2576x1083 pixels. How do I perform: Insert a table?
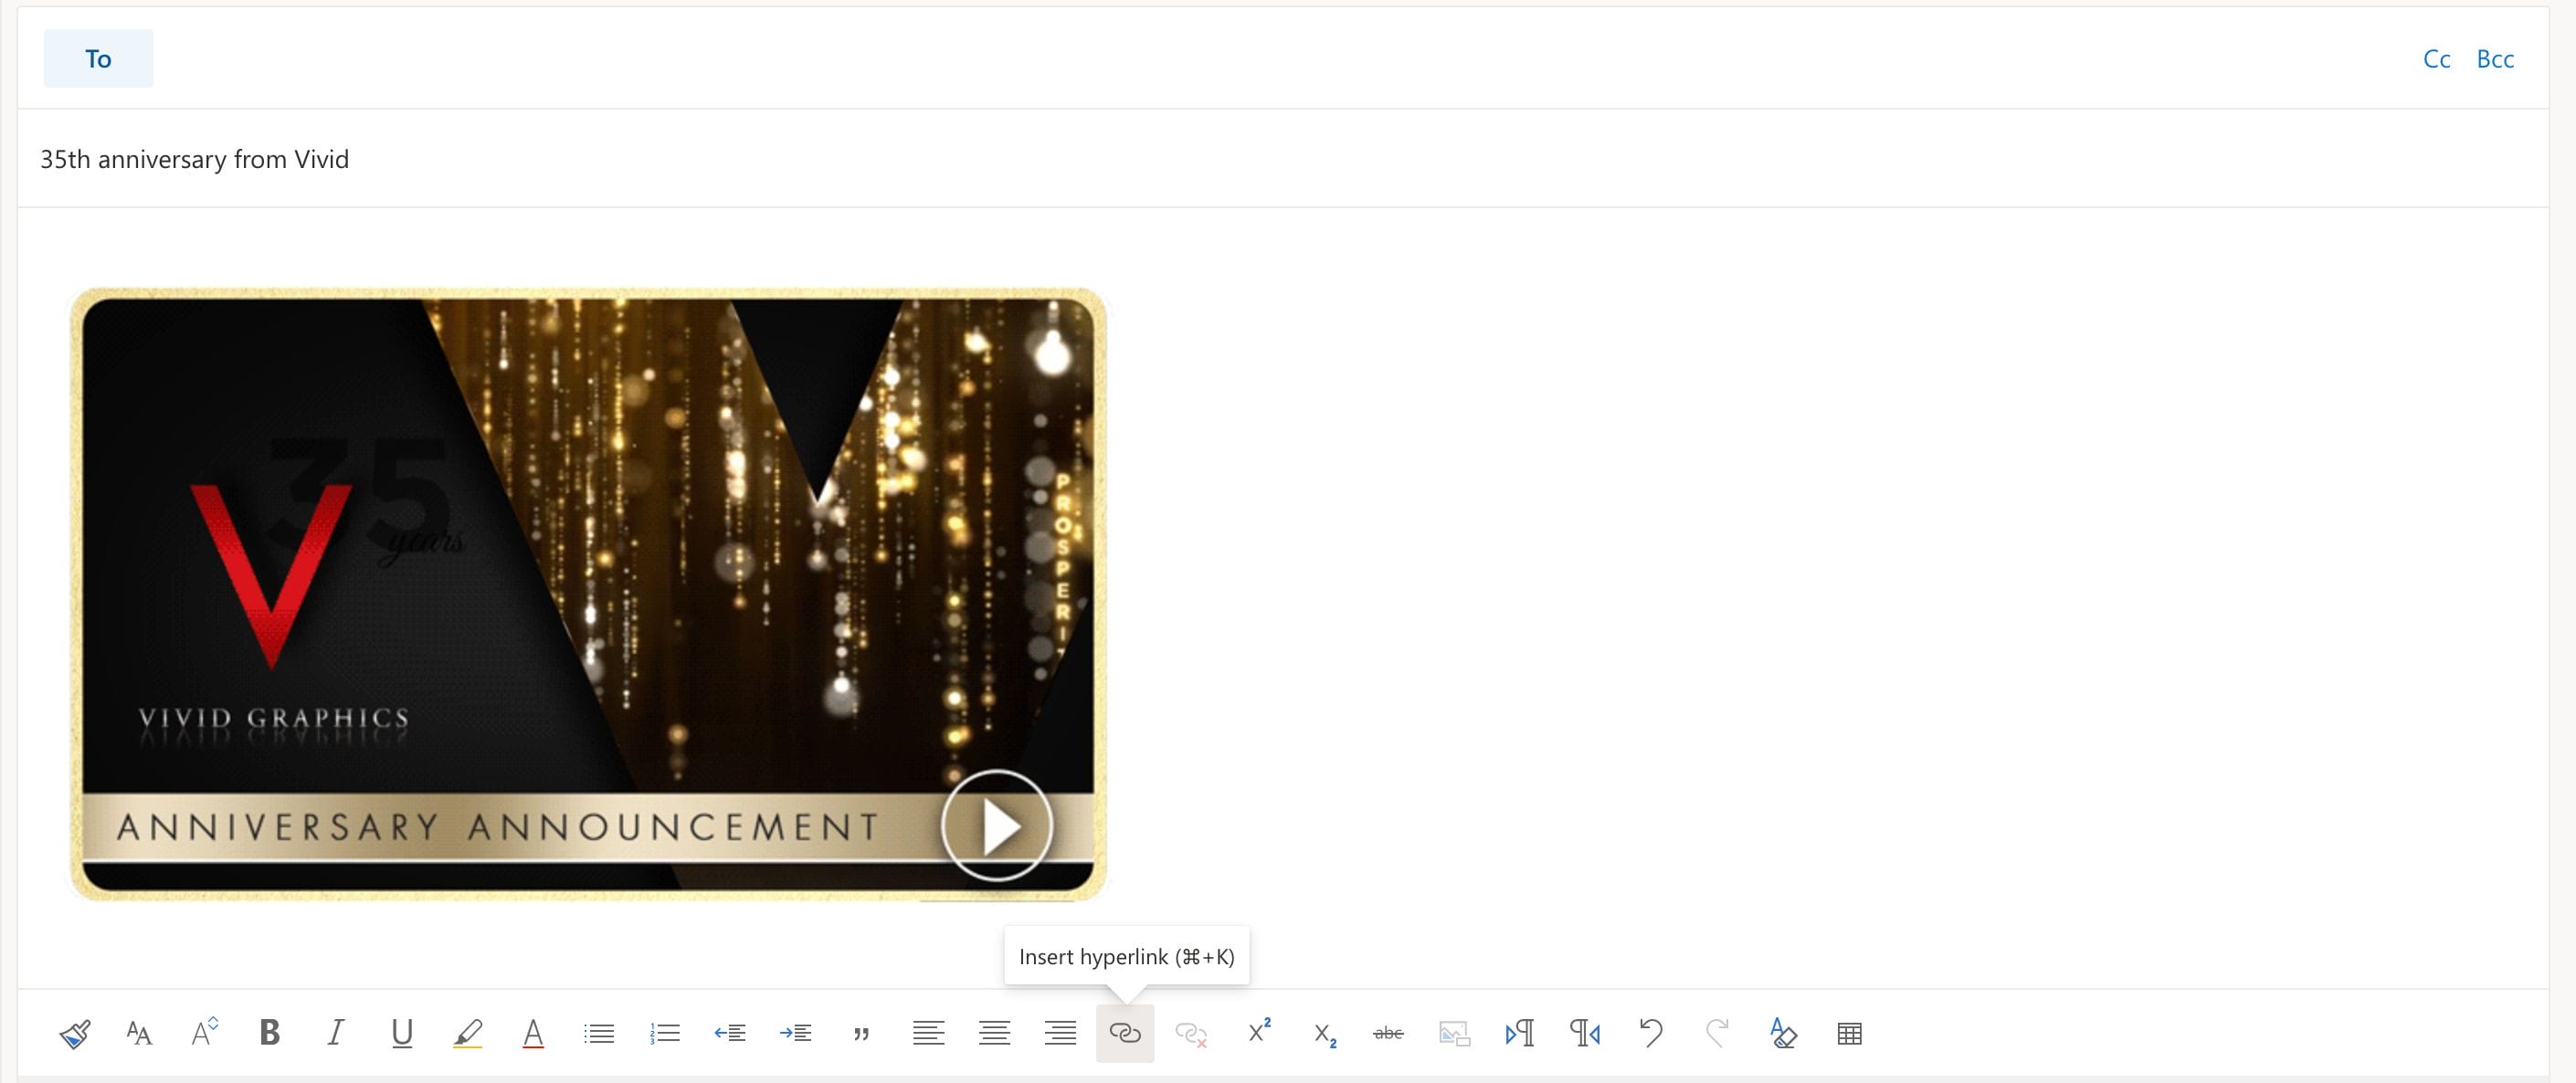tap(1849, 1033)
